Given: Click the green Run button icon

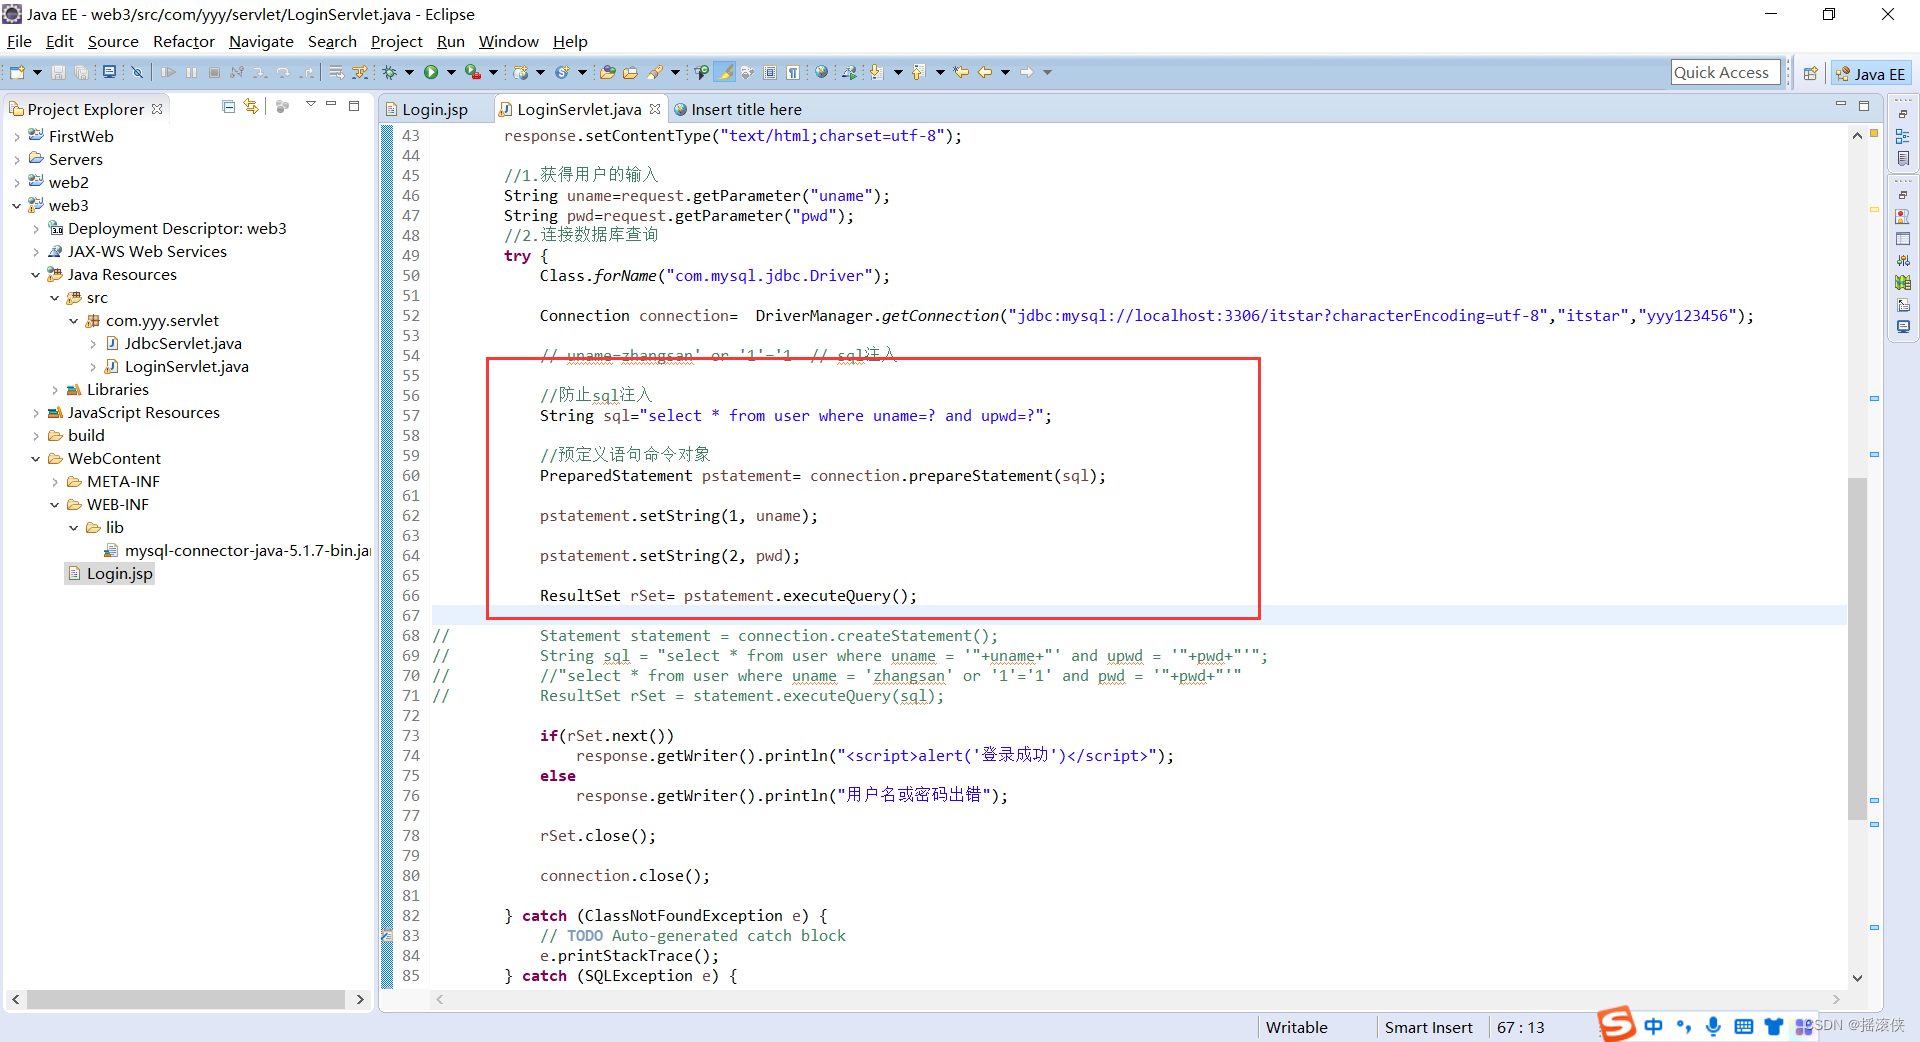Looking at the screenshot, I should click(431, 72).
